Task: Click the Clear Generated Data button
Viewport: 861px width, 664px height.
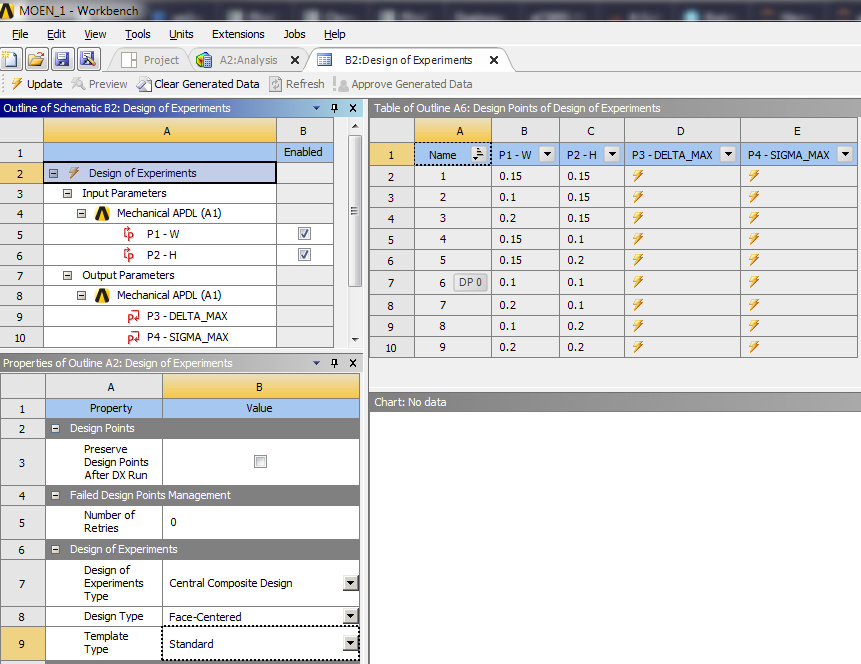Action: (x=198, y=84)
